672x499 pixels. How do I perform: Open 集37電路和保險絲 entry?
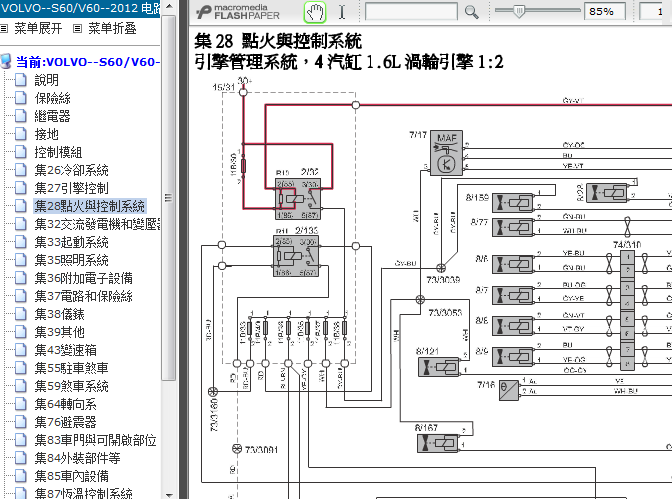pyautogui.click(x=84, y=296)
